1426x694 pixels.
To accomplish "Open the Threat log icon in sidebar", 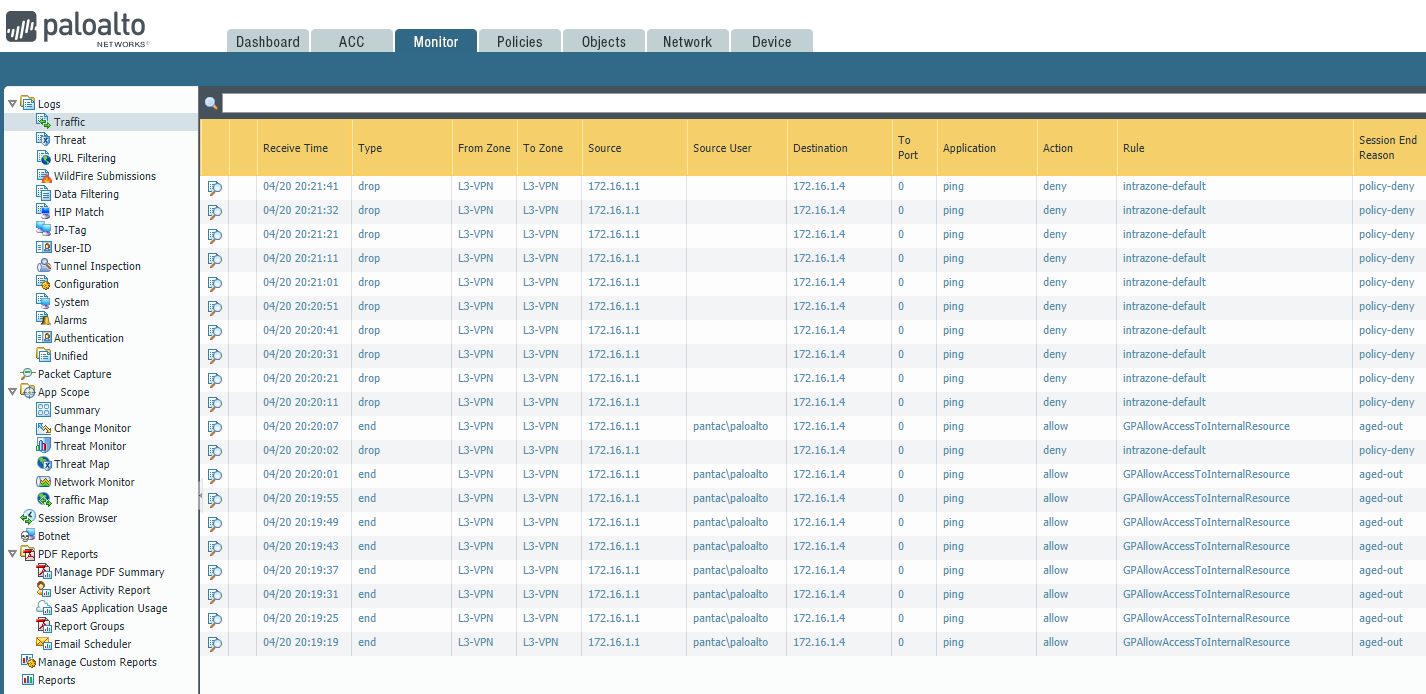I will tap(43, 140).
